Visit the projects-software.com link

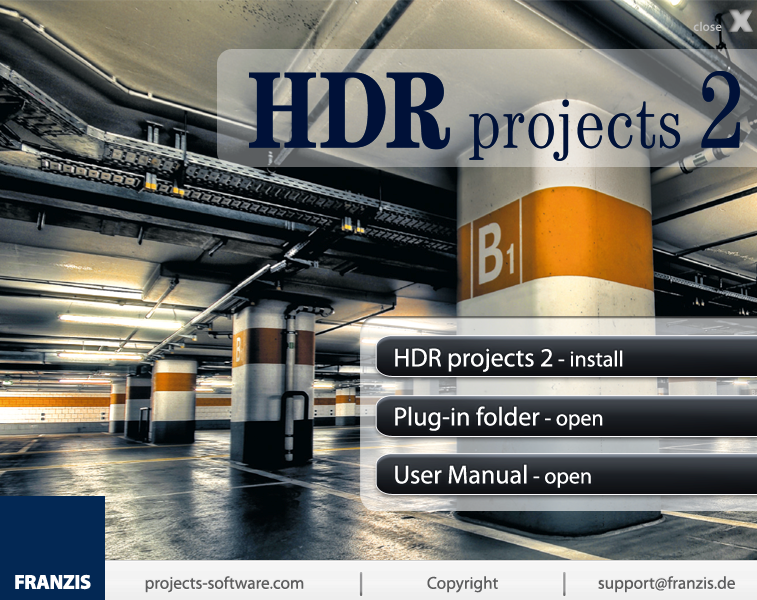tap(224, 584)
